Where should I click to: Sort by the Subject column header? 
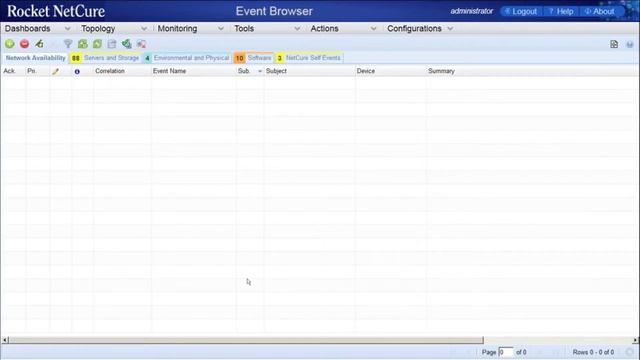click(x=276, y=71)
